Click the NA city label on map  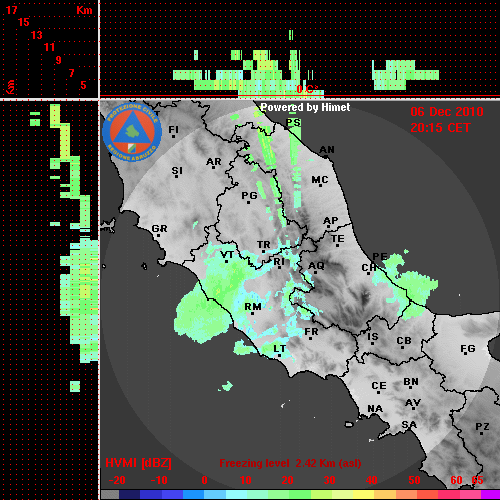pos(375,409)
